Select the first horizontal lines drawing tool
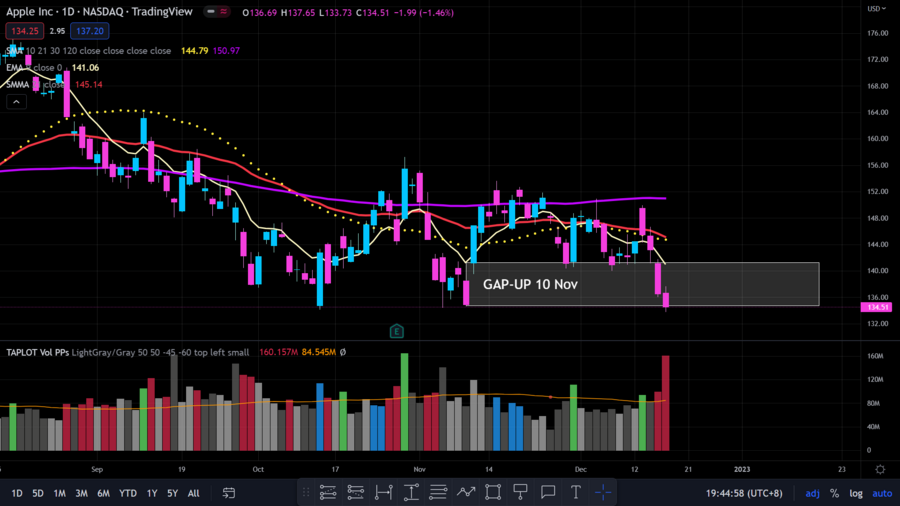The width and height of the screenshot is (900, 506). pyautogui.click(x=328, y=492)
